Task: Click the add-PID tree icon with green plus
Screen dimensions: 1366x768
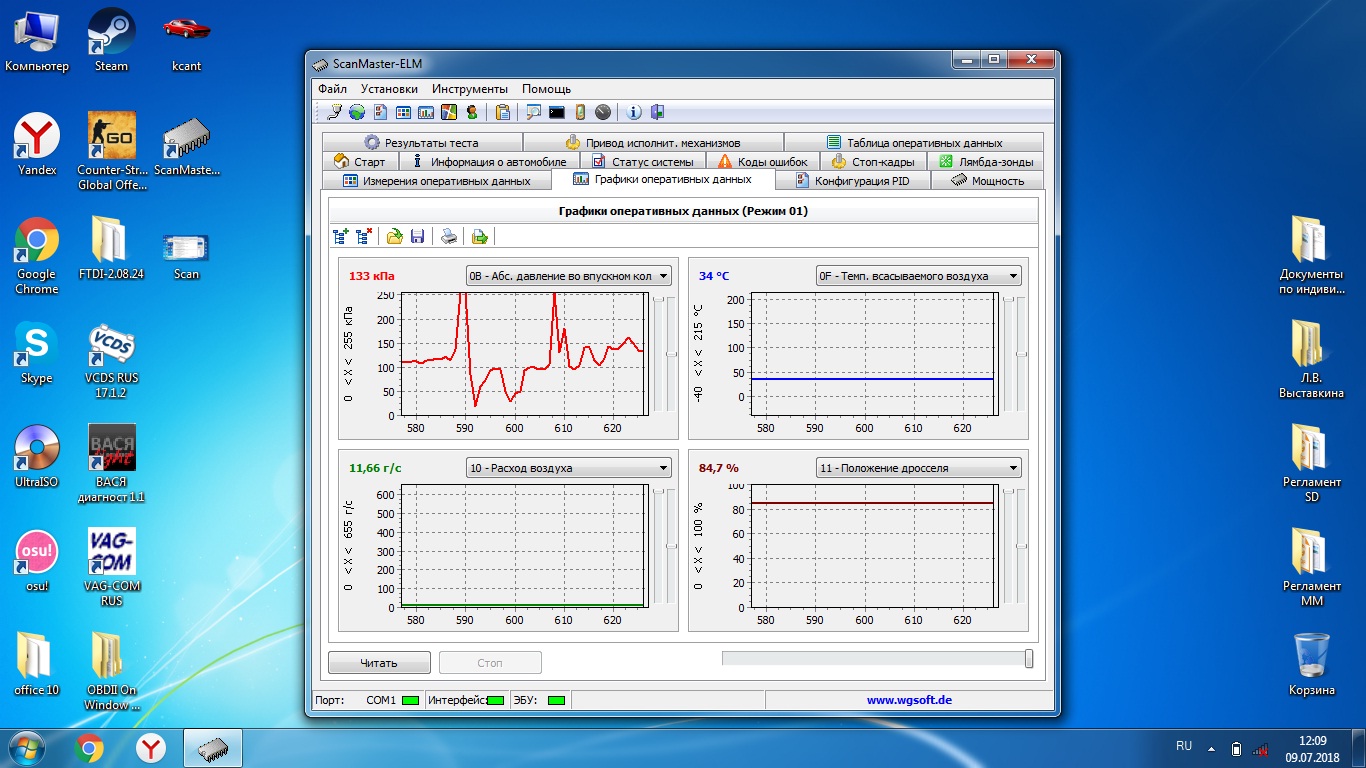Action: pos(341,237)
